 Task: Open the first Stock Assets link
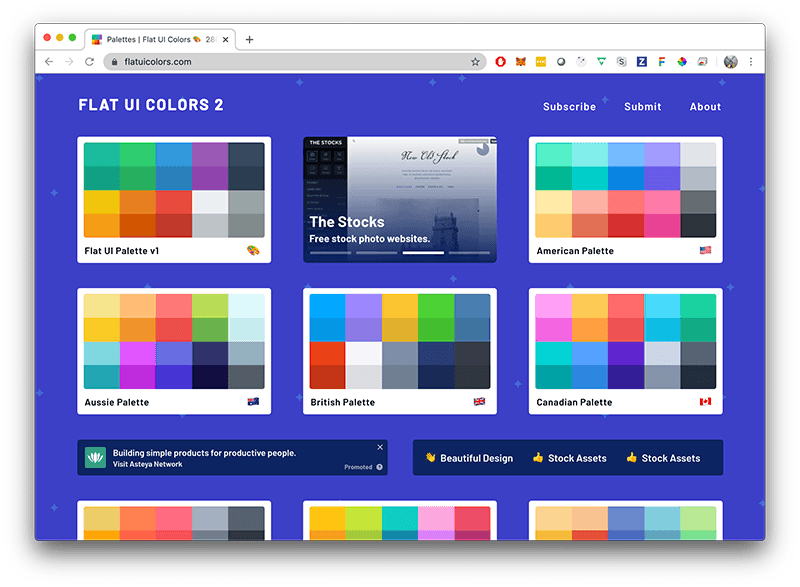pyautogui.click(x=570, y=458)
